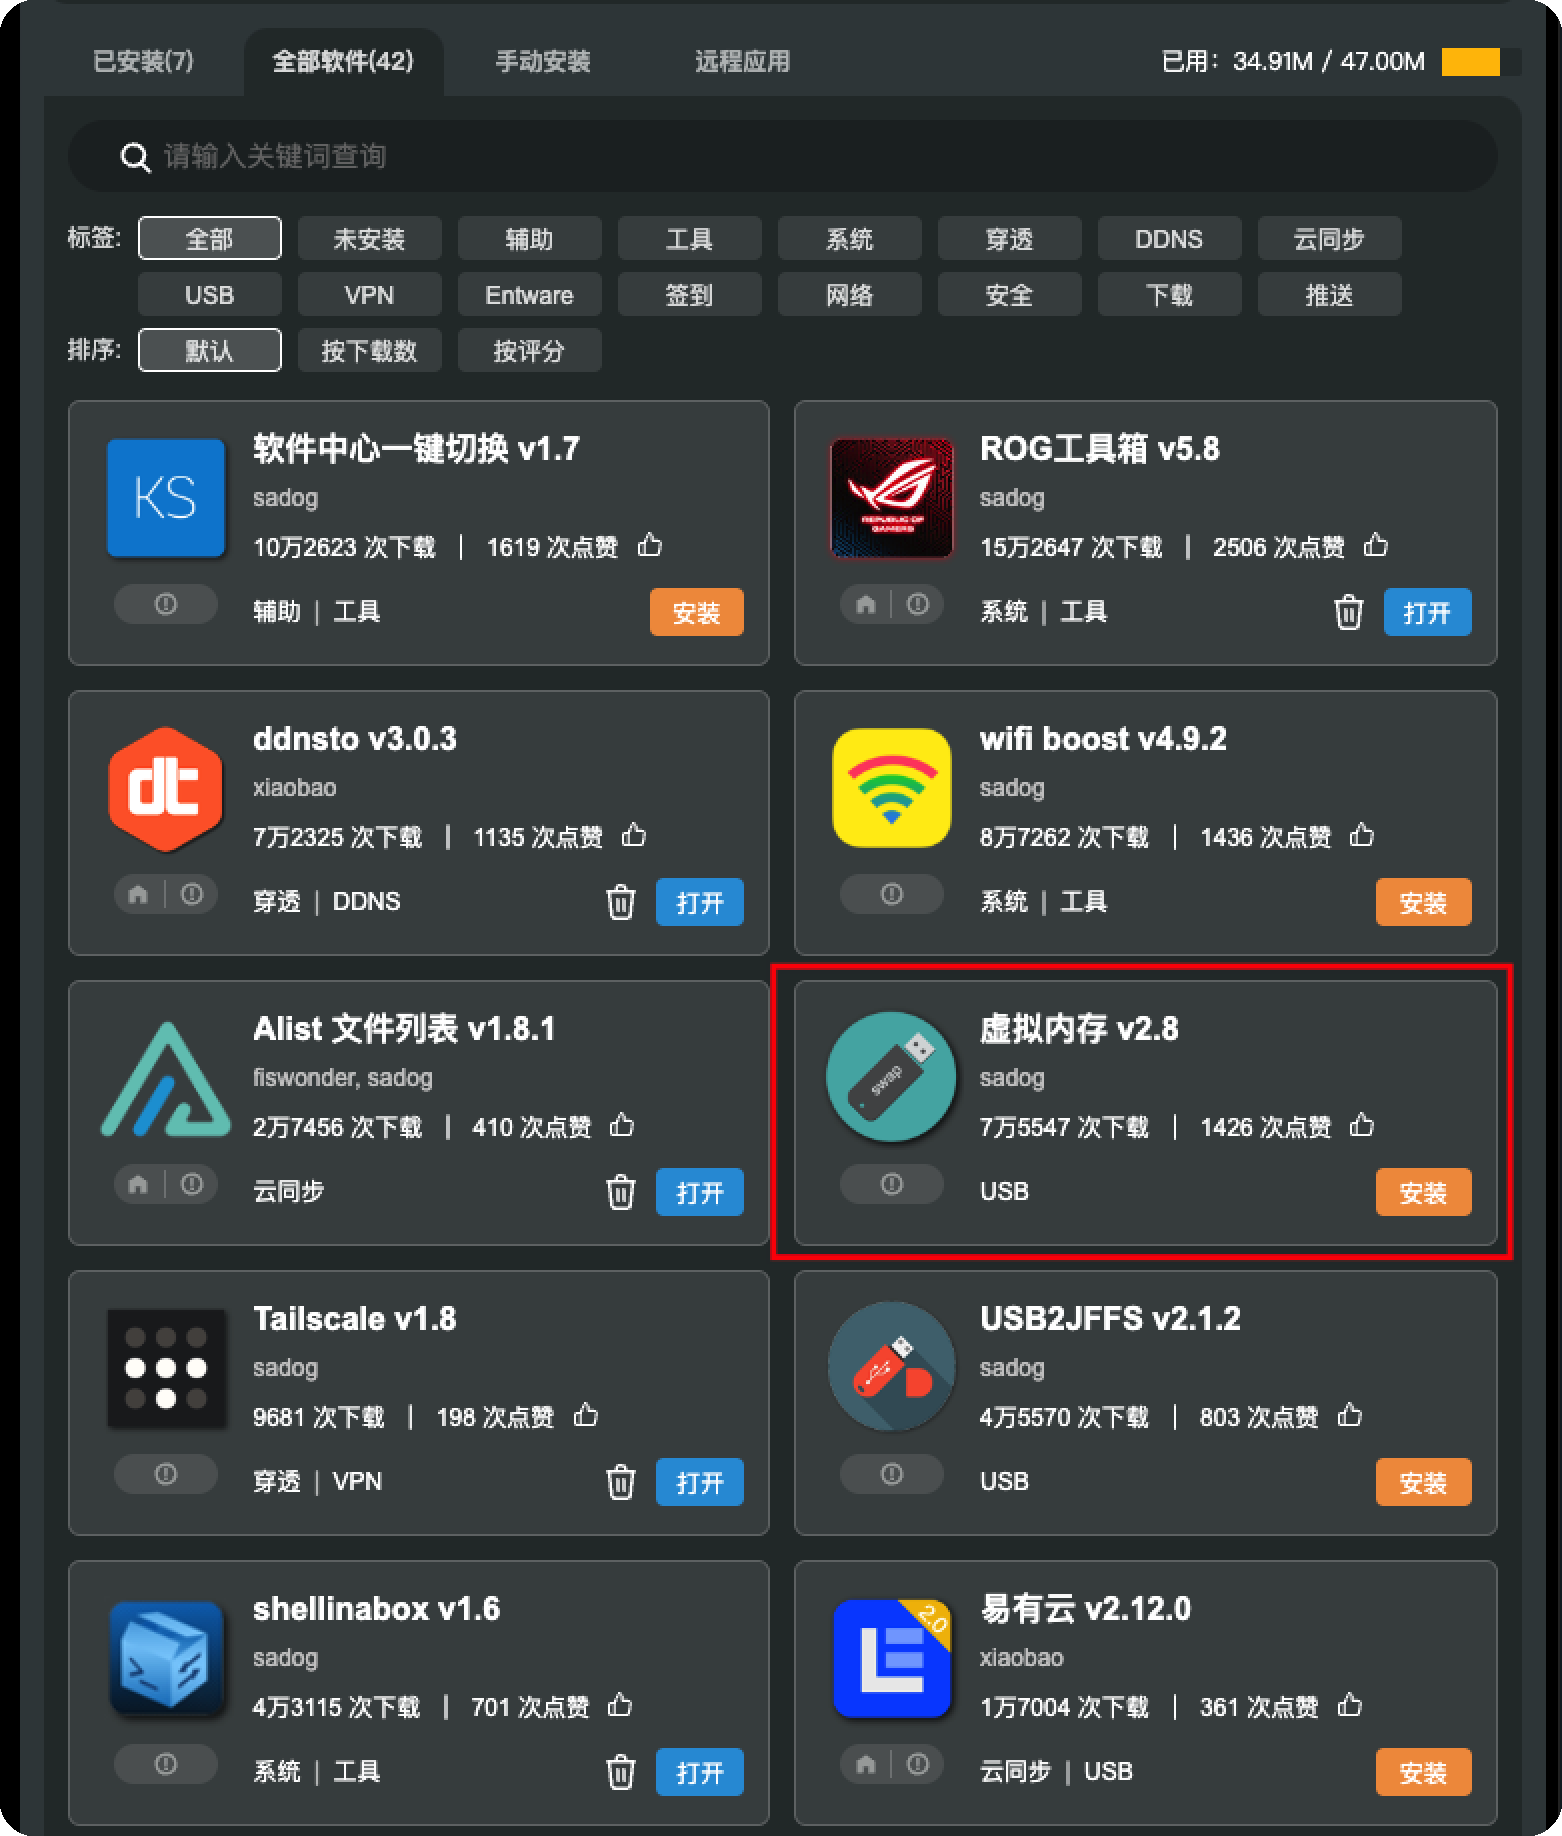This screenshot has height=1836, width=1562.
Task: Show info for wifi boost
Action: pos(892,894)
